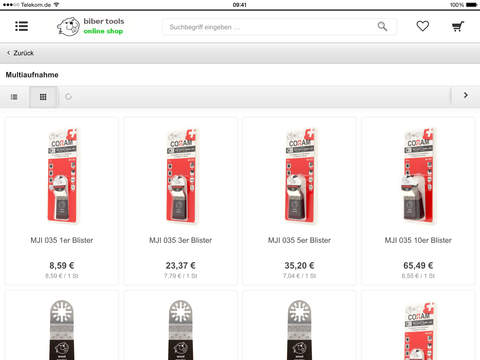The height and width of the screenshot is (360, 480).
Task: Open first saw blade product in second row
Action: tap(62, 330)
